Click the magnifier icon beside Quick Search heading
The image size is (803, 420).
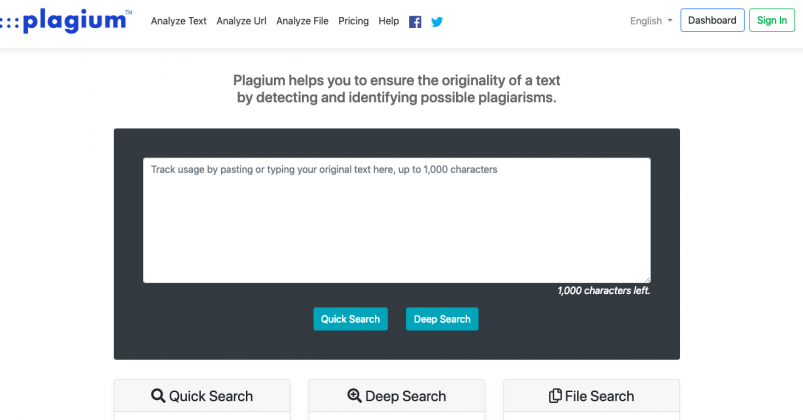point(158,396)
